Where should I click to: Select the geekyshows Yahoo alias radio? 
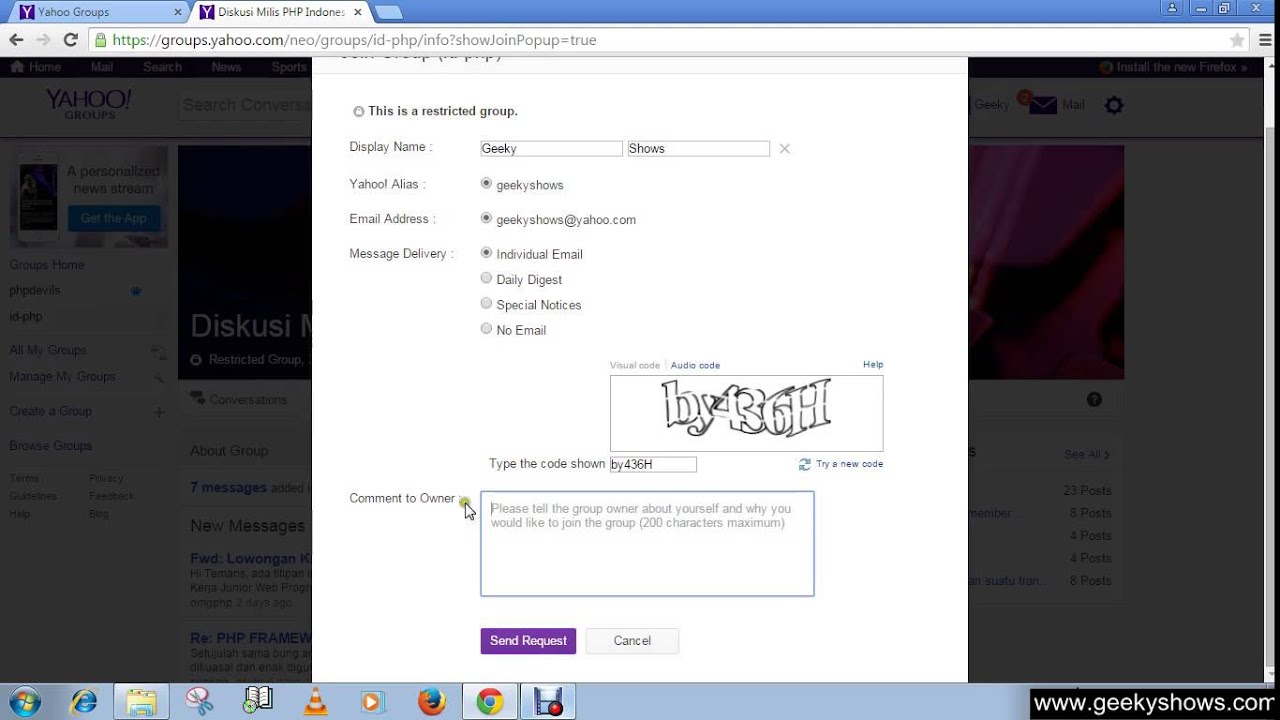pyautogui.click(x=486, y=184)
